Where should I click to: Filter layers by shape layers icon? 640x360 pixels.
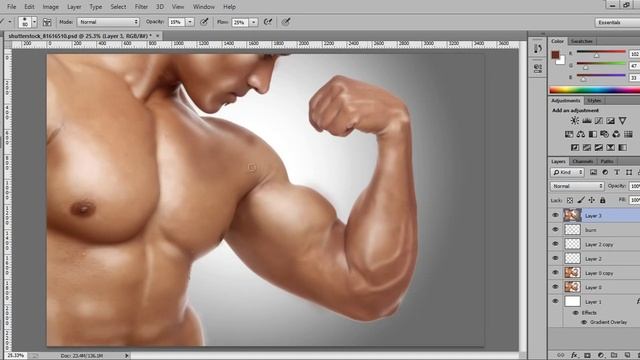pyautogui.click(x=629, y=173)
